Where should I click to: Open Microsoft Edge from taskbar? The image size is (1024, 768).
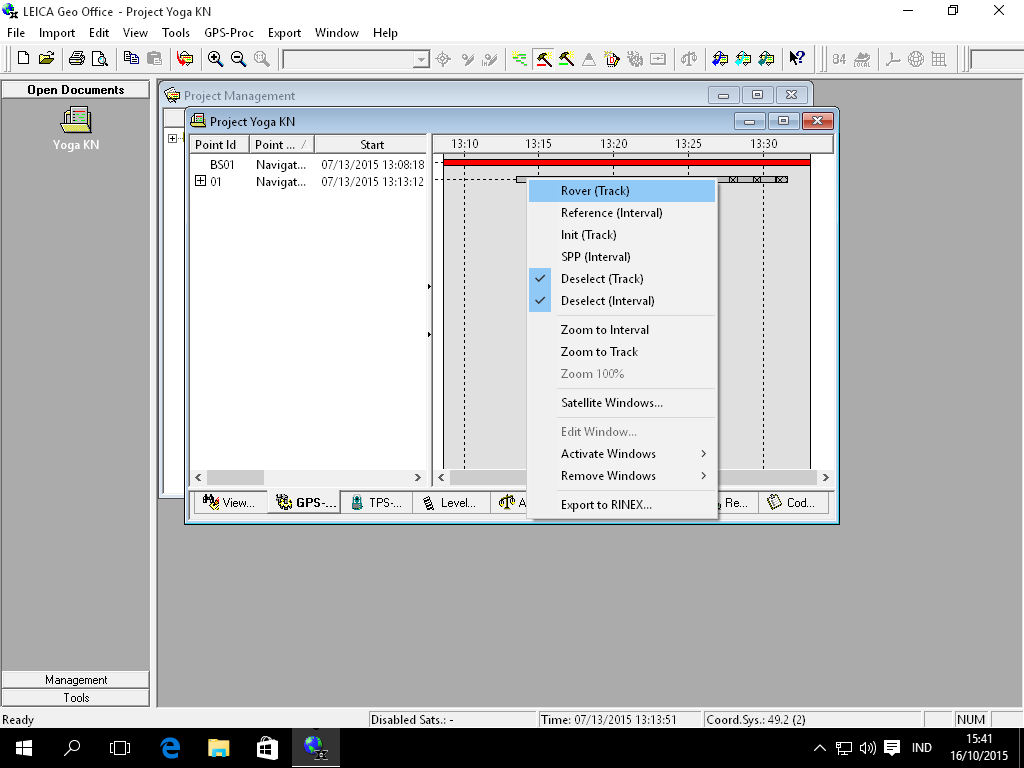point(170,747)
